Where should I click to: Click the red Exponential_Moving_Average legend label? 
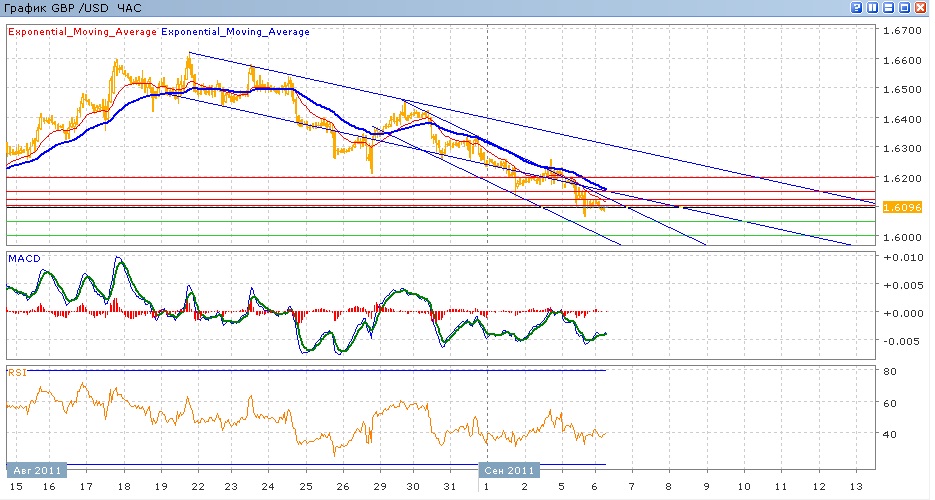pos(83,32)
